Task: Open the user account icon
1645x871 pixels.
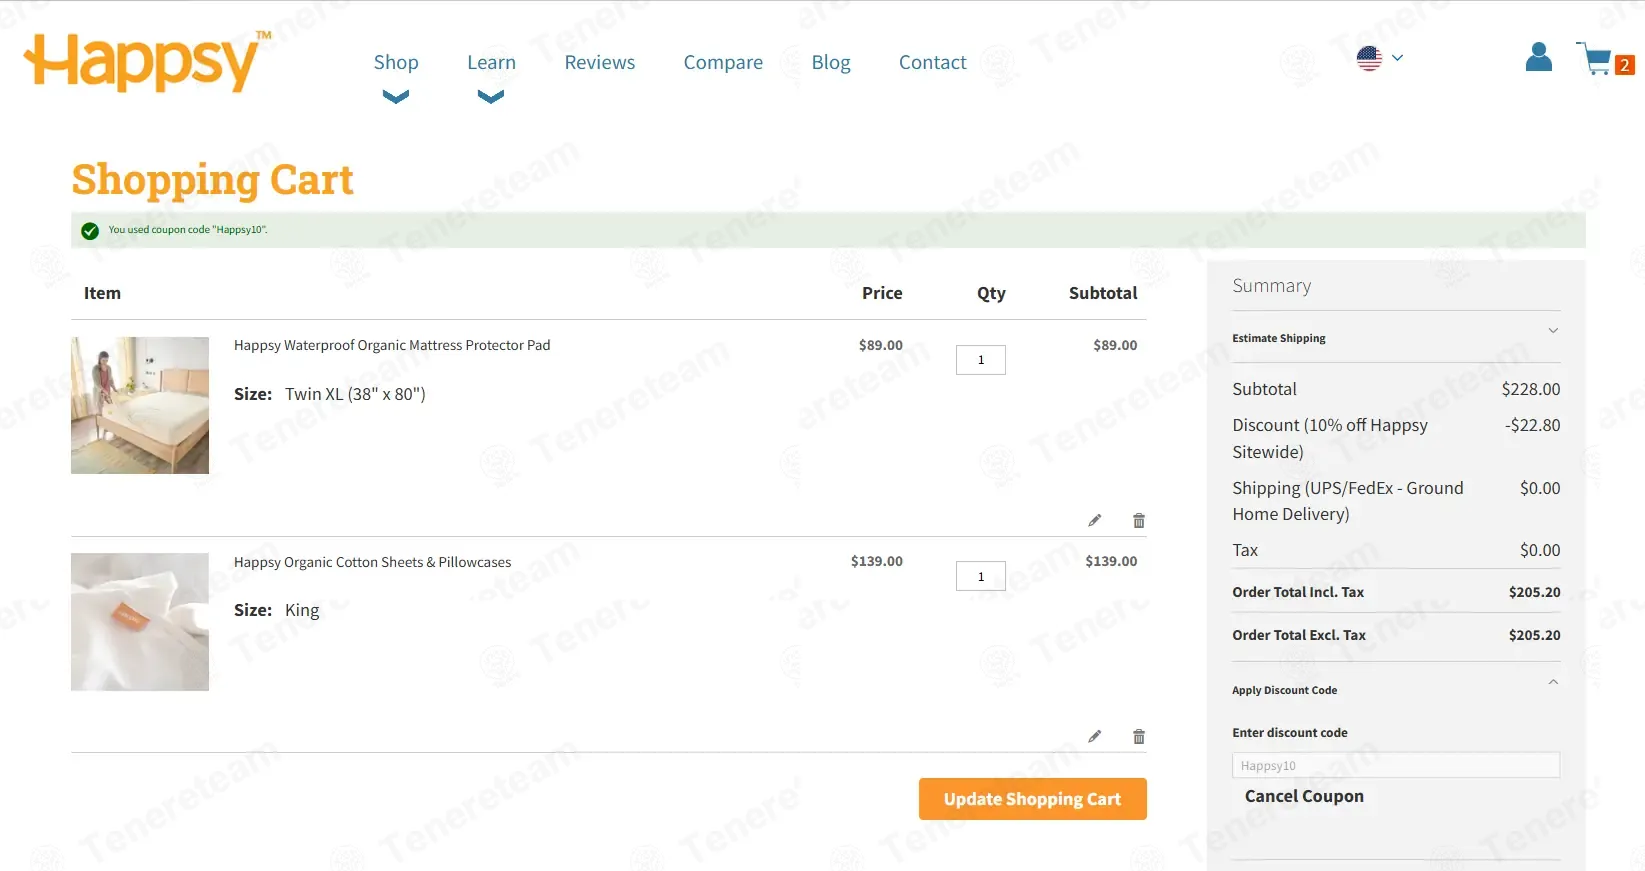Action: click(1538, 57)
